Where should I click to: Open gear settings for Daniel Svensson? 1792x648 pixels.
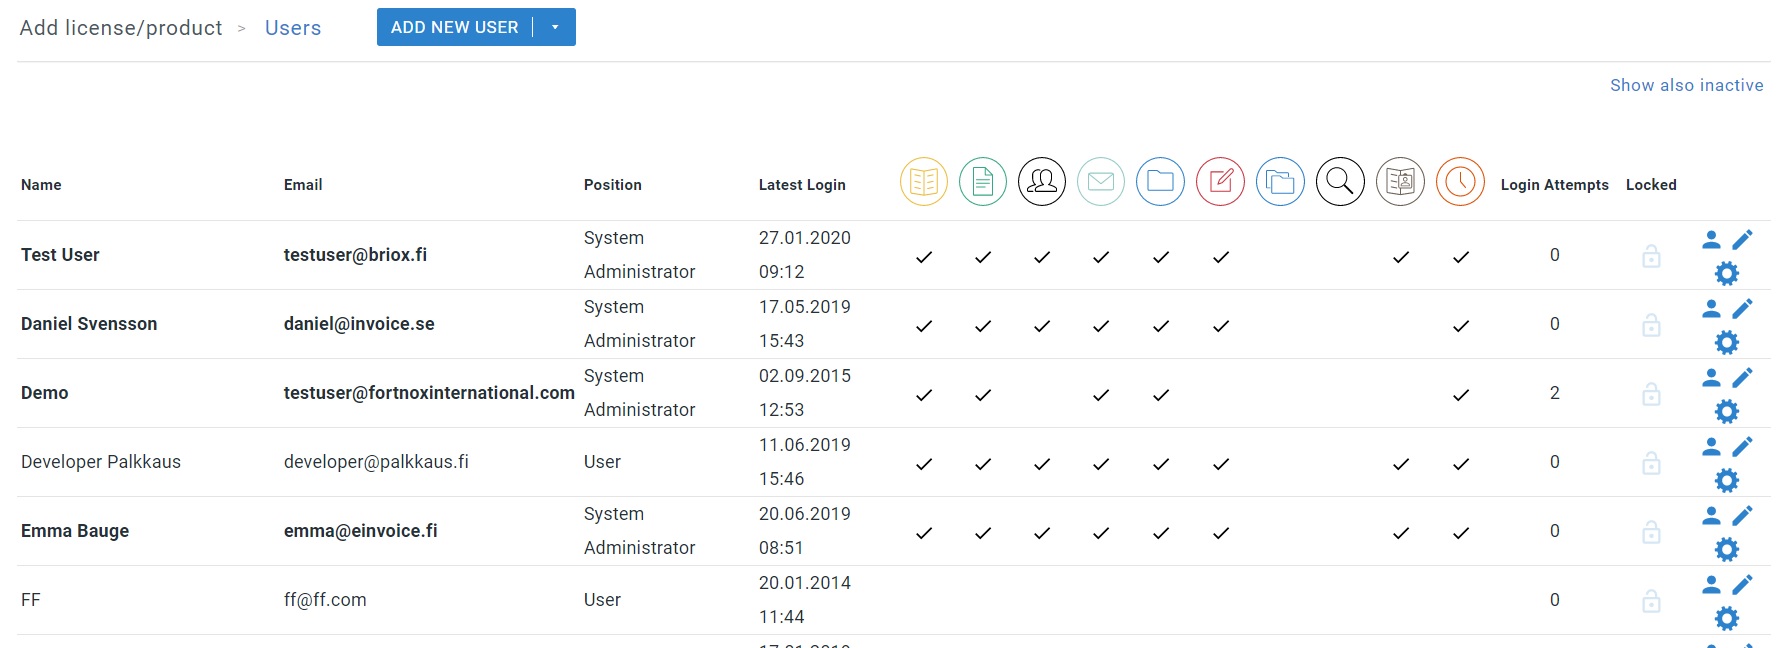[x=1727, y=343]
